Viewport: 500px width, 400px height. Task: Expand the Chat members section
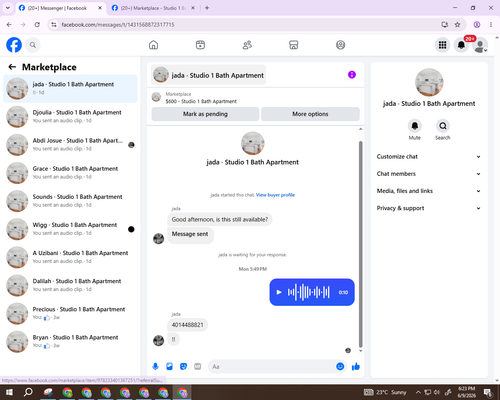tap(429, 174)
